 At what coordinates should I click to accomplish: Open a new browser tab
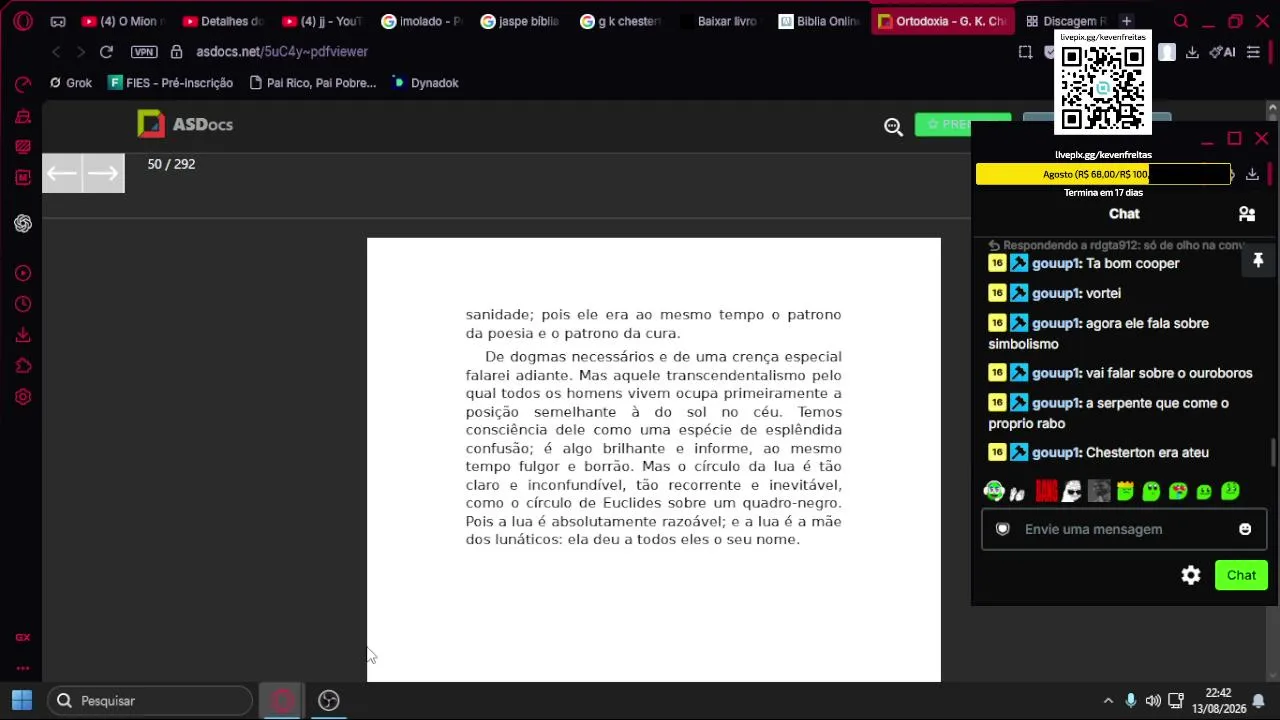point(1126,21)
